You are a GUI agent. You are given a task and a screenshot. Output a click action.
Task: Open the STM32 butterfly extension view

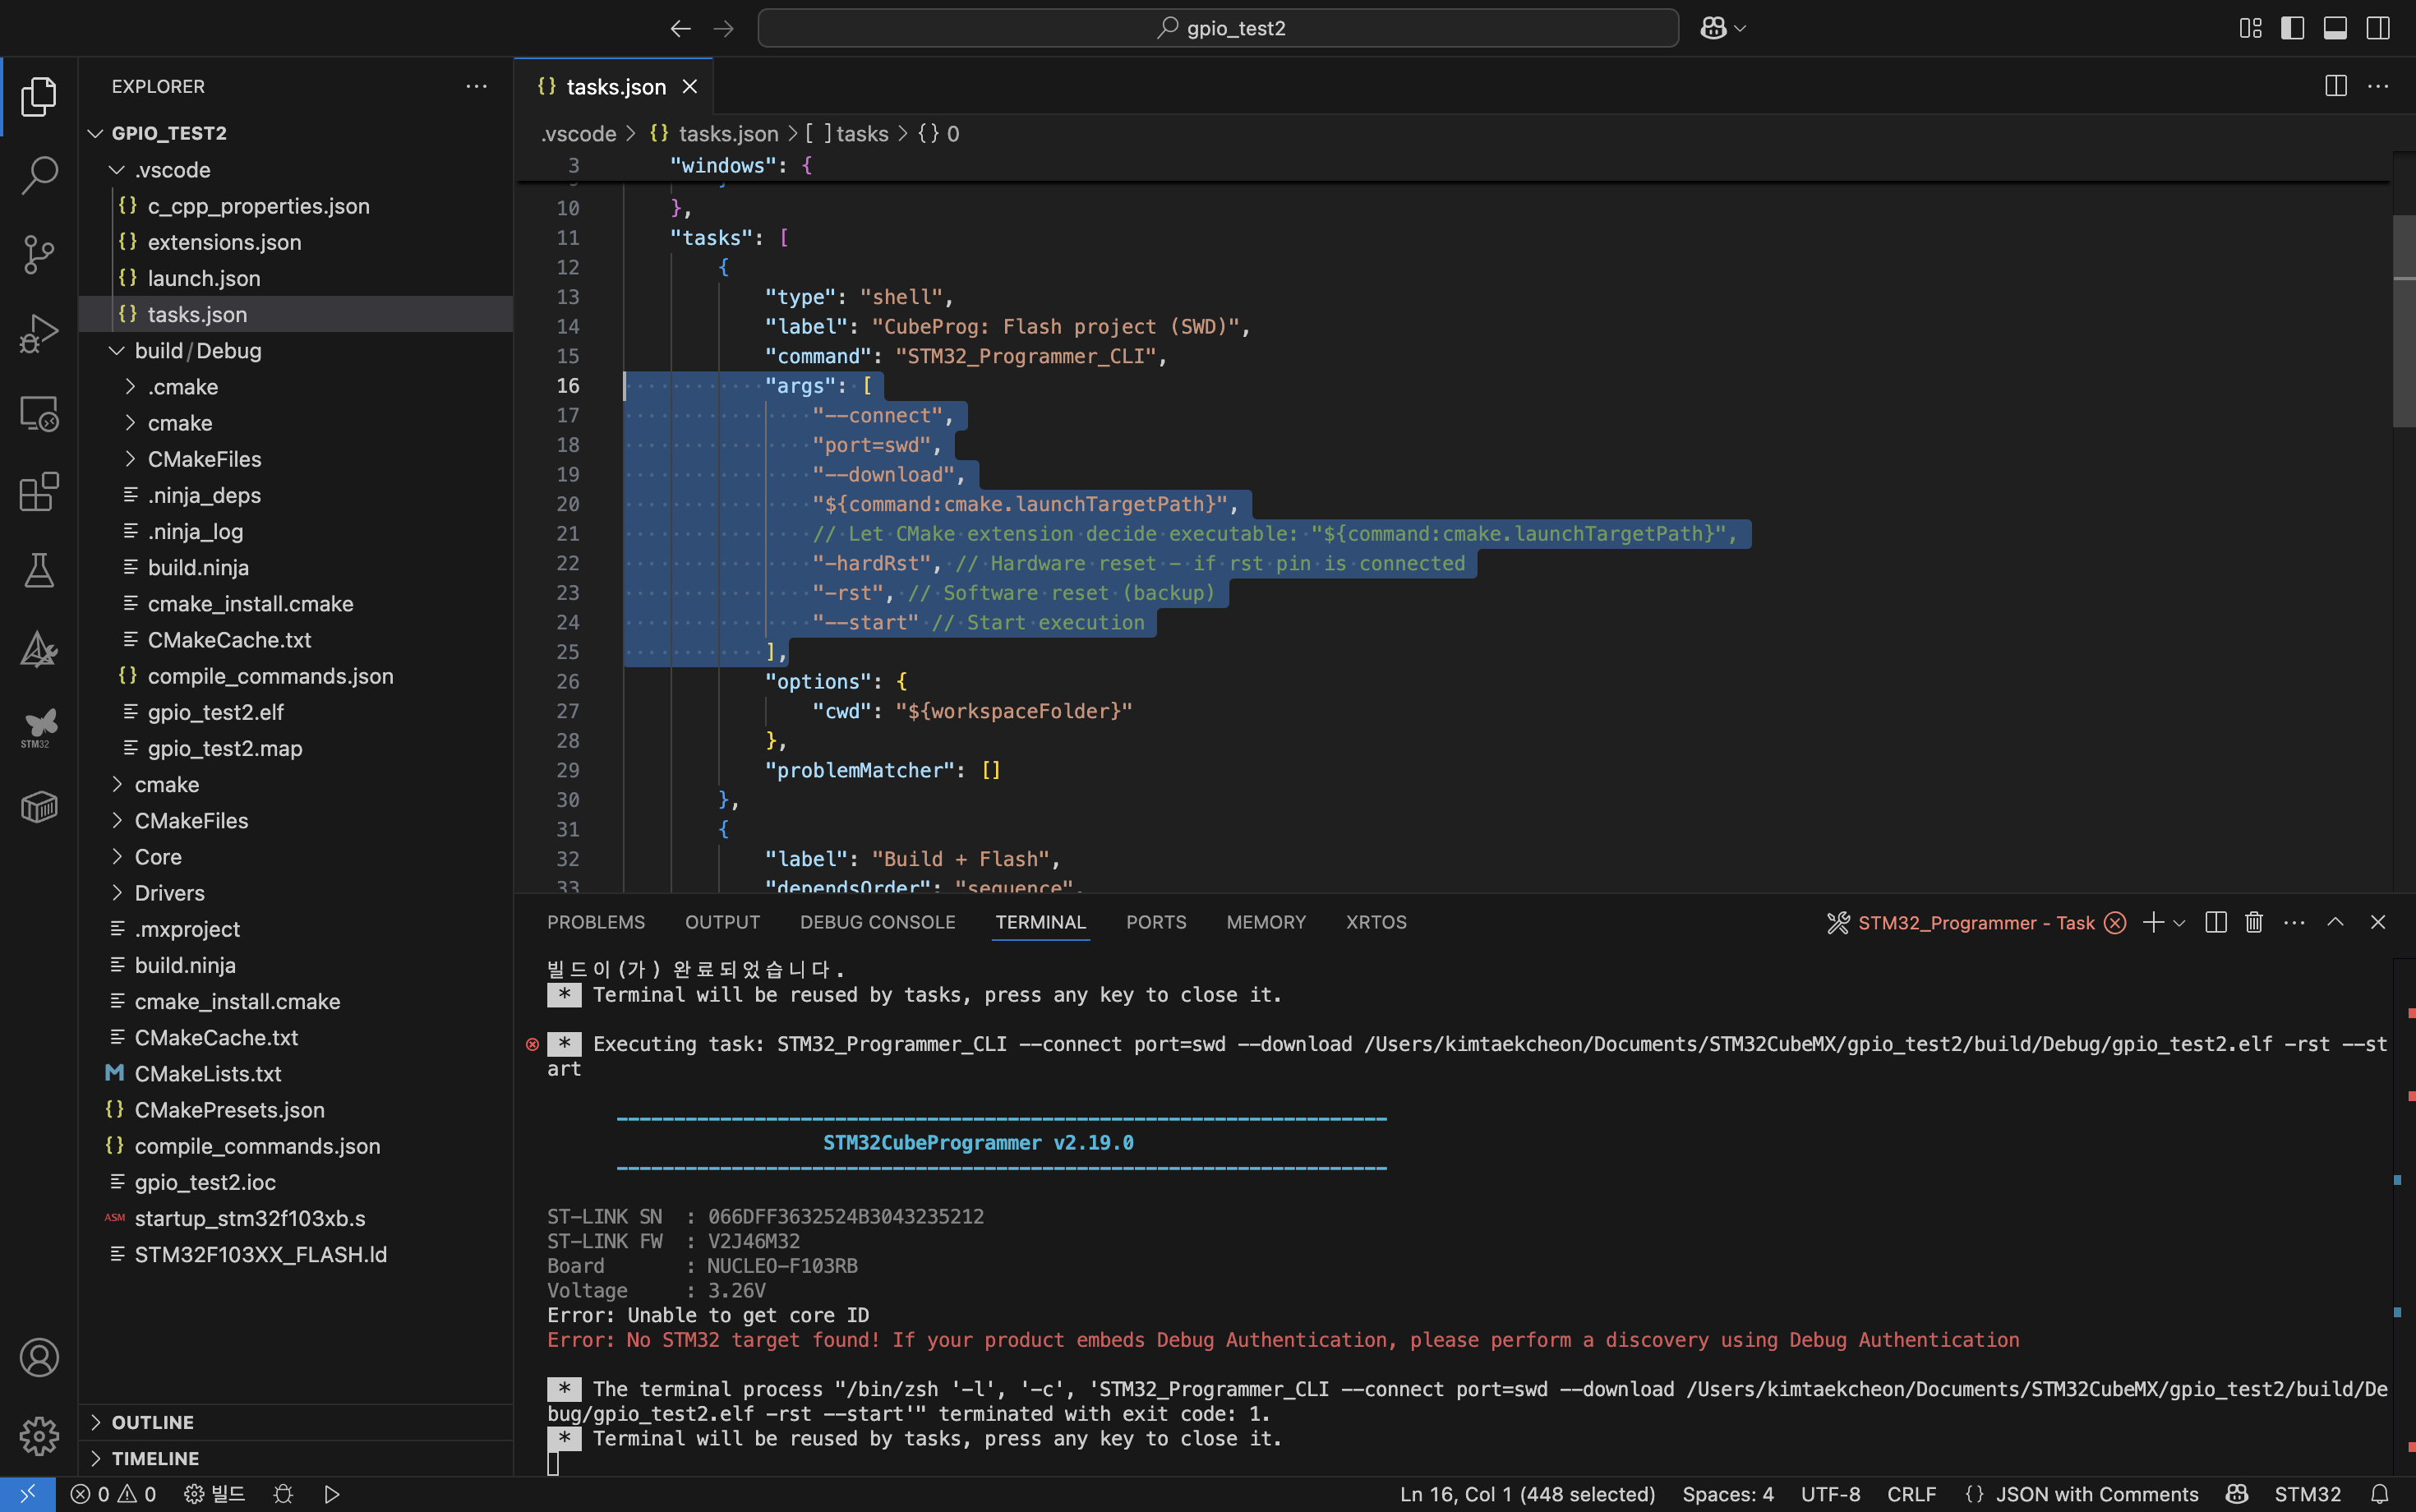[39, 728]
